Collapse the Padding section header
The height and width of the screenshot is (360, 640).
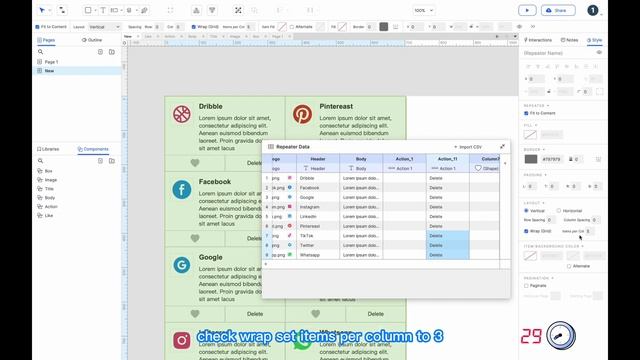click(x=535, y=175)
